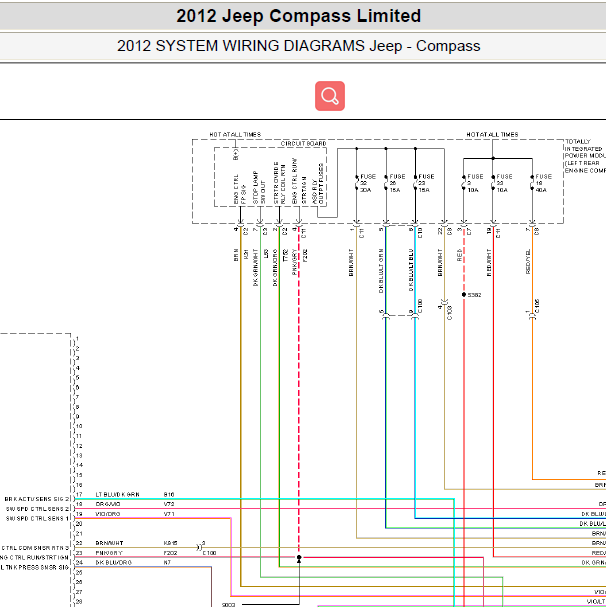Click pin number 16 on left module connector
Screen dimensions: 606x607
pyautogui.click(x=79, y=485)
